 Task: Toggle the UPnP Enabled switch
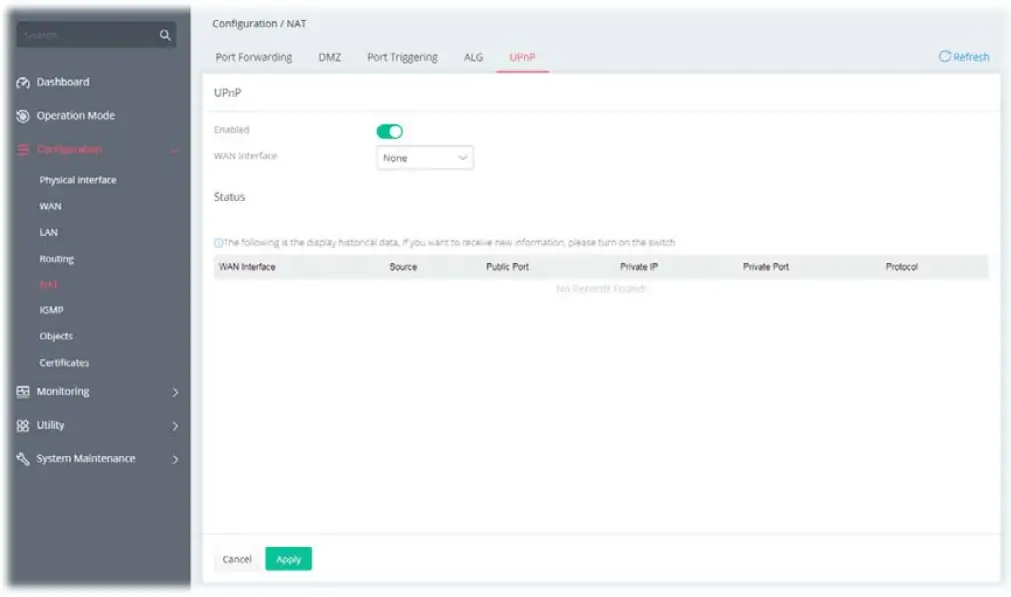[389, 132]
